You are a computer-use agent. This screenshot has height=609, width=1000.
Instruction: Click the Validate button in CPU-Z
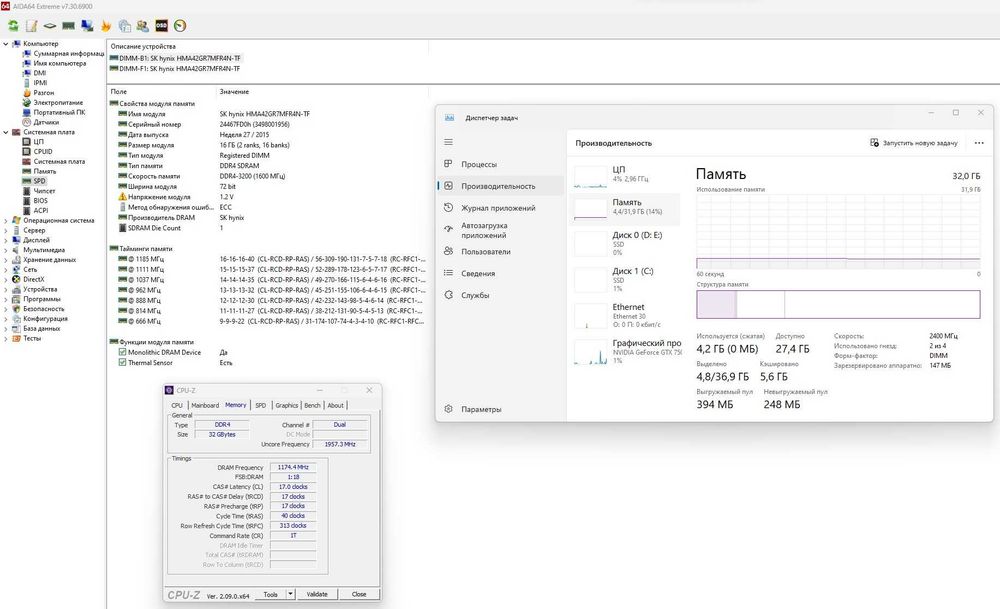[317, 594]
